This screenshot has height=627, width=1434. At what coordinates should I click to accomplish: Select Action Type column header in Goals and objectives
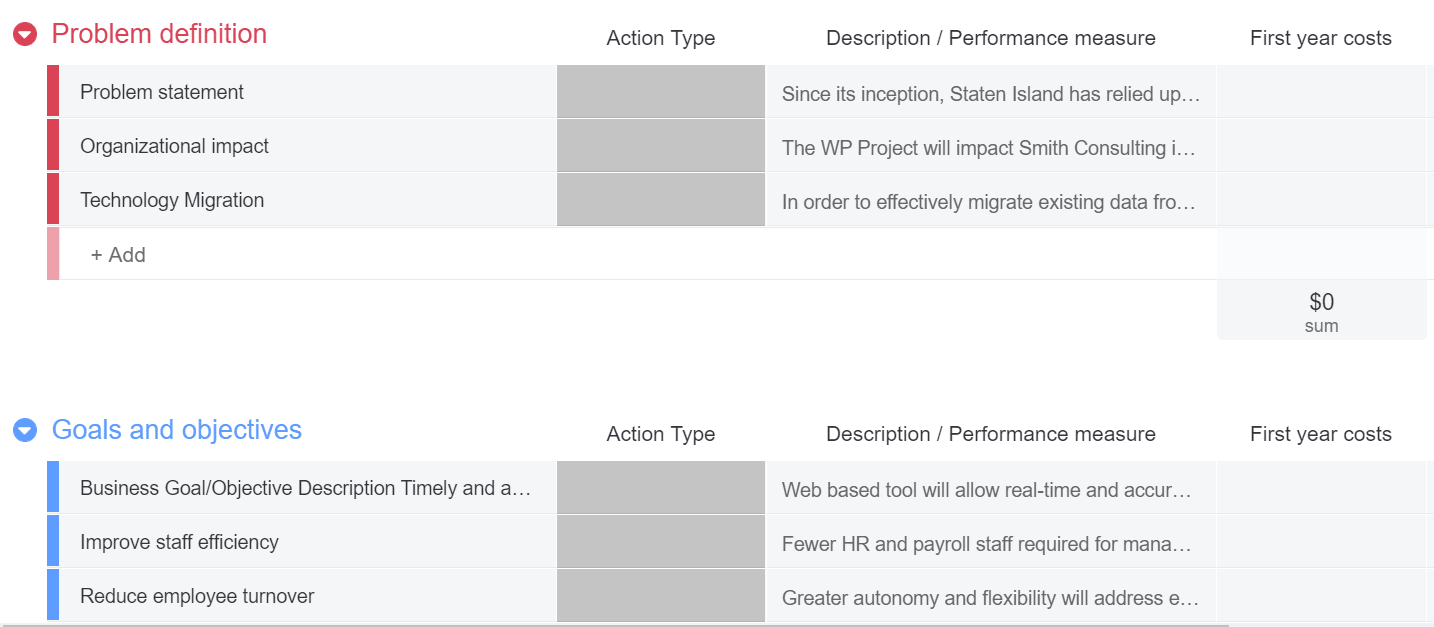click(x=661, y=434)
